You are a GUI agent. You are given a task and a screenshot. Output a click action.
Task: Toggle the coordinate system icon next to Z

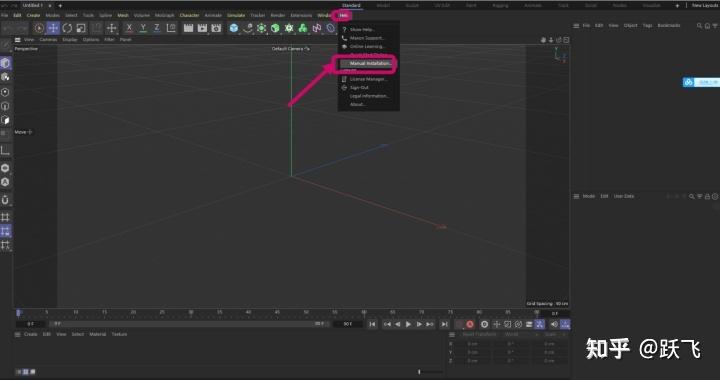(171, 28)
